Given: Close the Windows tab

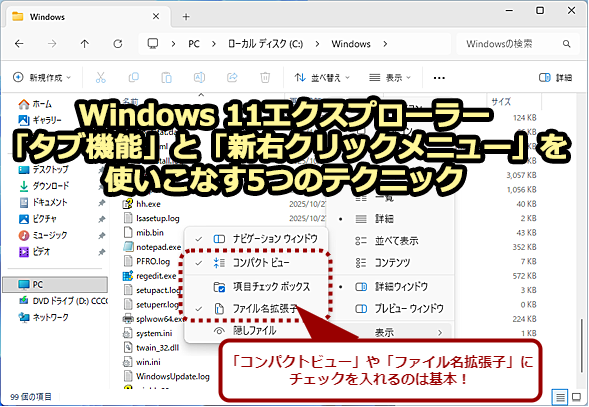Looking at the screenshot, I should point(156,17).
